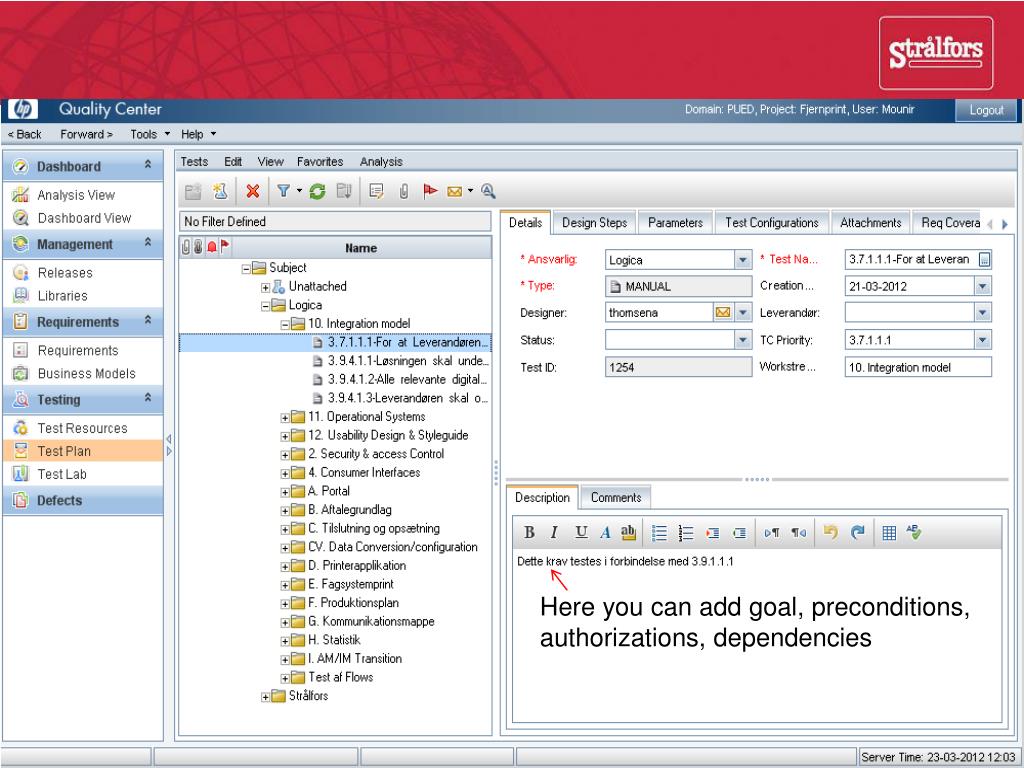The width and height of the screenshot is (1024, 768).
Task: Click the left-to-right paragraph direction icon
Action: (771, 533)
